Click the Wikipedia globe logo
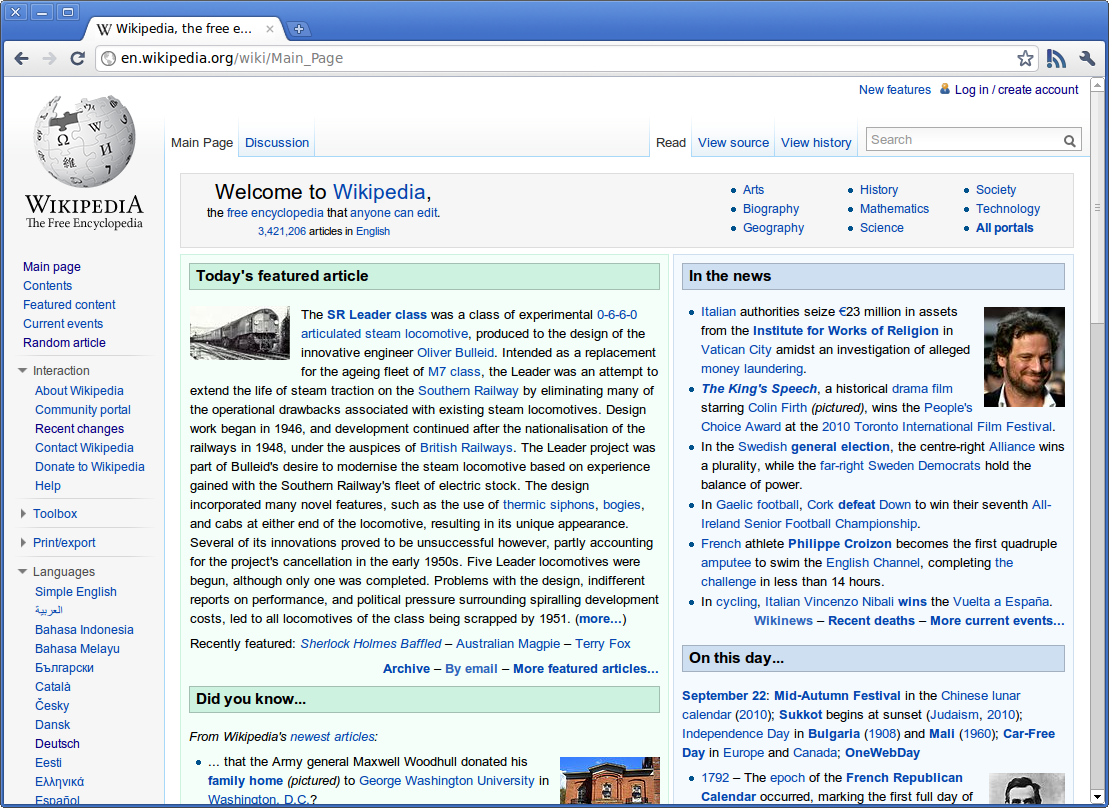The image size is (1109, 808). tap(84, 140)
